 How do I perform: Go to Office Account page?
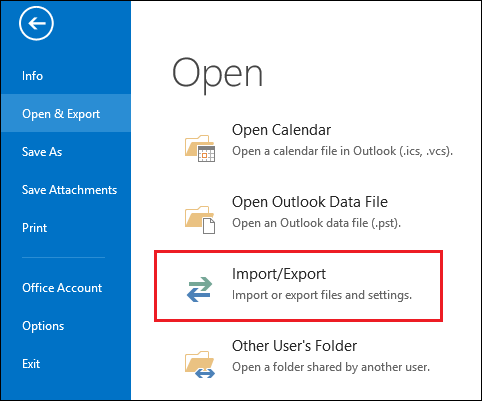point(62,288)
